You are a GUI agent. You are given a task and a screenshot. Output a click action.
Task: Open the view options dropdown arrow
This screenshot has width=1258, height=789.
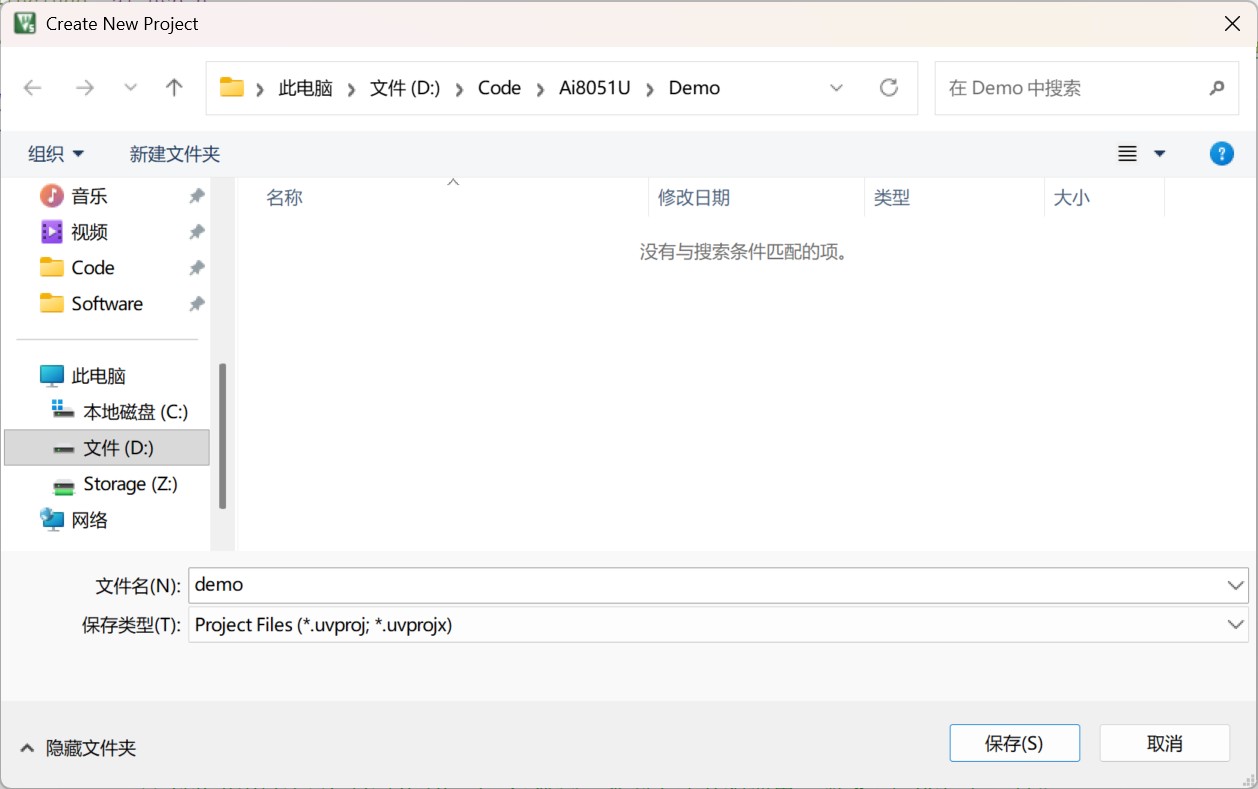[1160, 154]
